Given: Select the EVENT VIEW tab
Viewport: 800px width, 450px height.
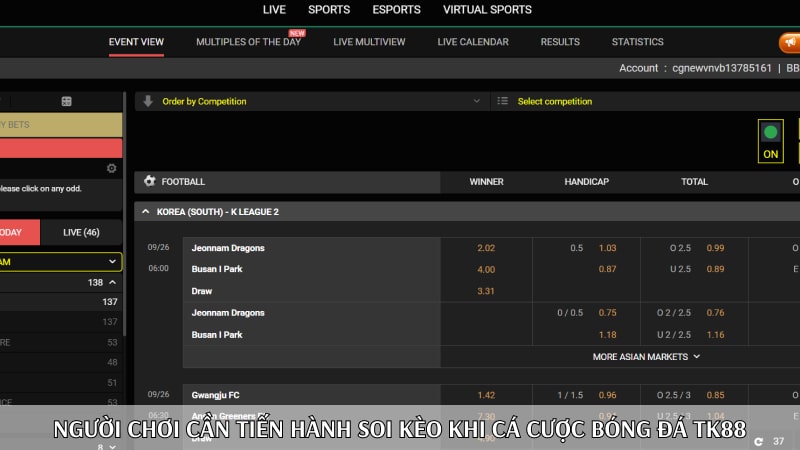Looking at the screenshot, I should point(136,42).
